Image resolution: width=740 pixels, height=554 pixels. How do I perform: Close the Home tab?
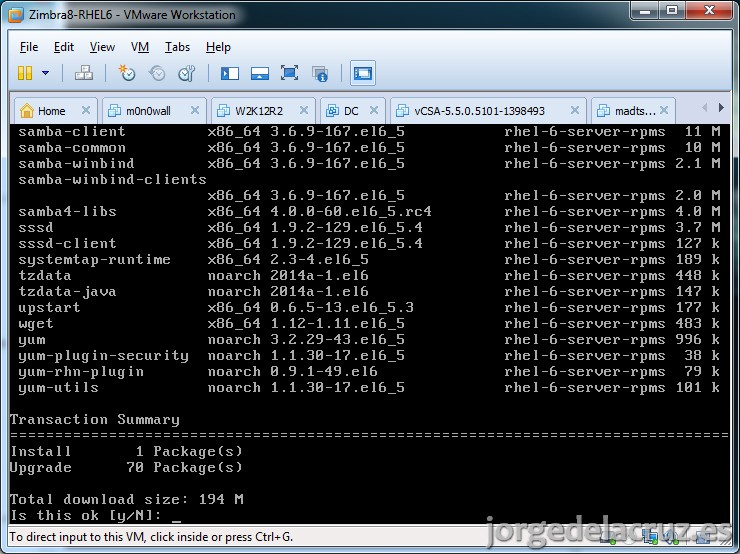(x=86, y=110)
